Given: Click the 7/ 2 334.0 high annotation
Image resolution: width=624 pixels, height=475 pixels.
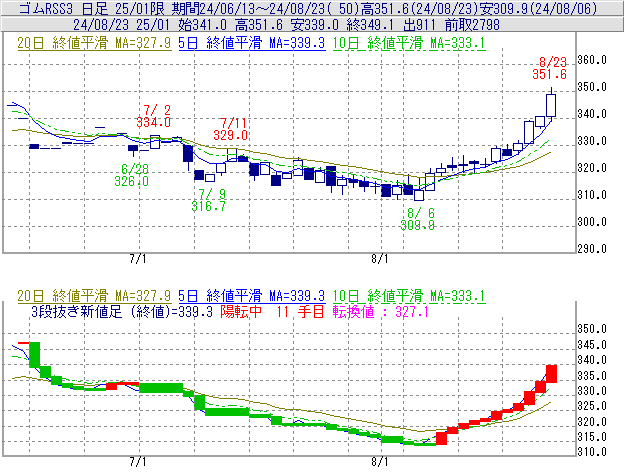Looking at the screenshot, I should click(x=154, y=116).
